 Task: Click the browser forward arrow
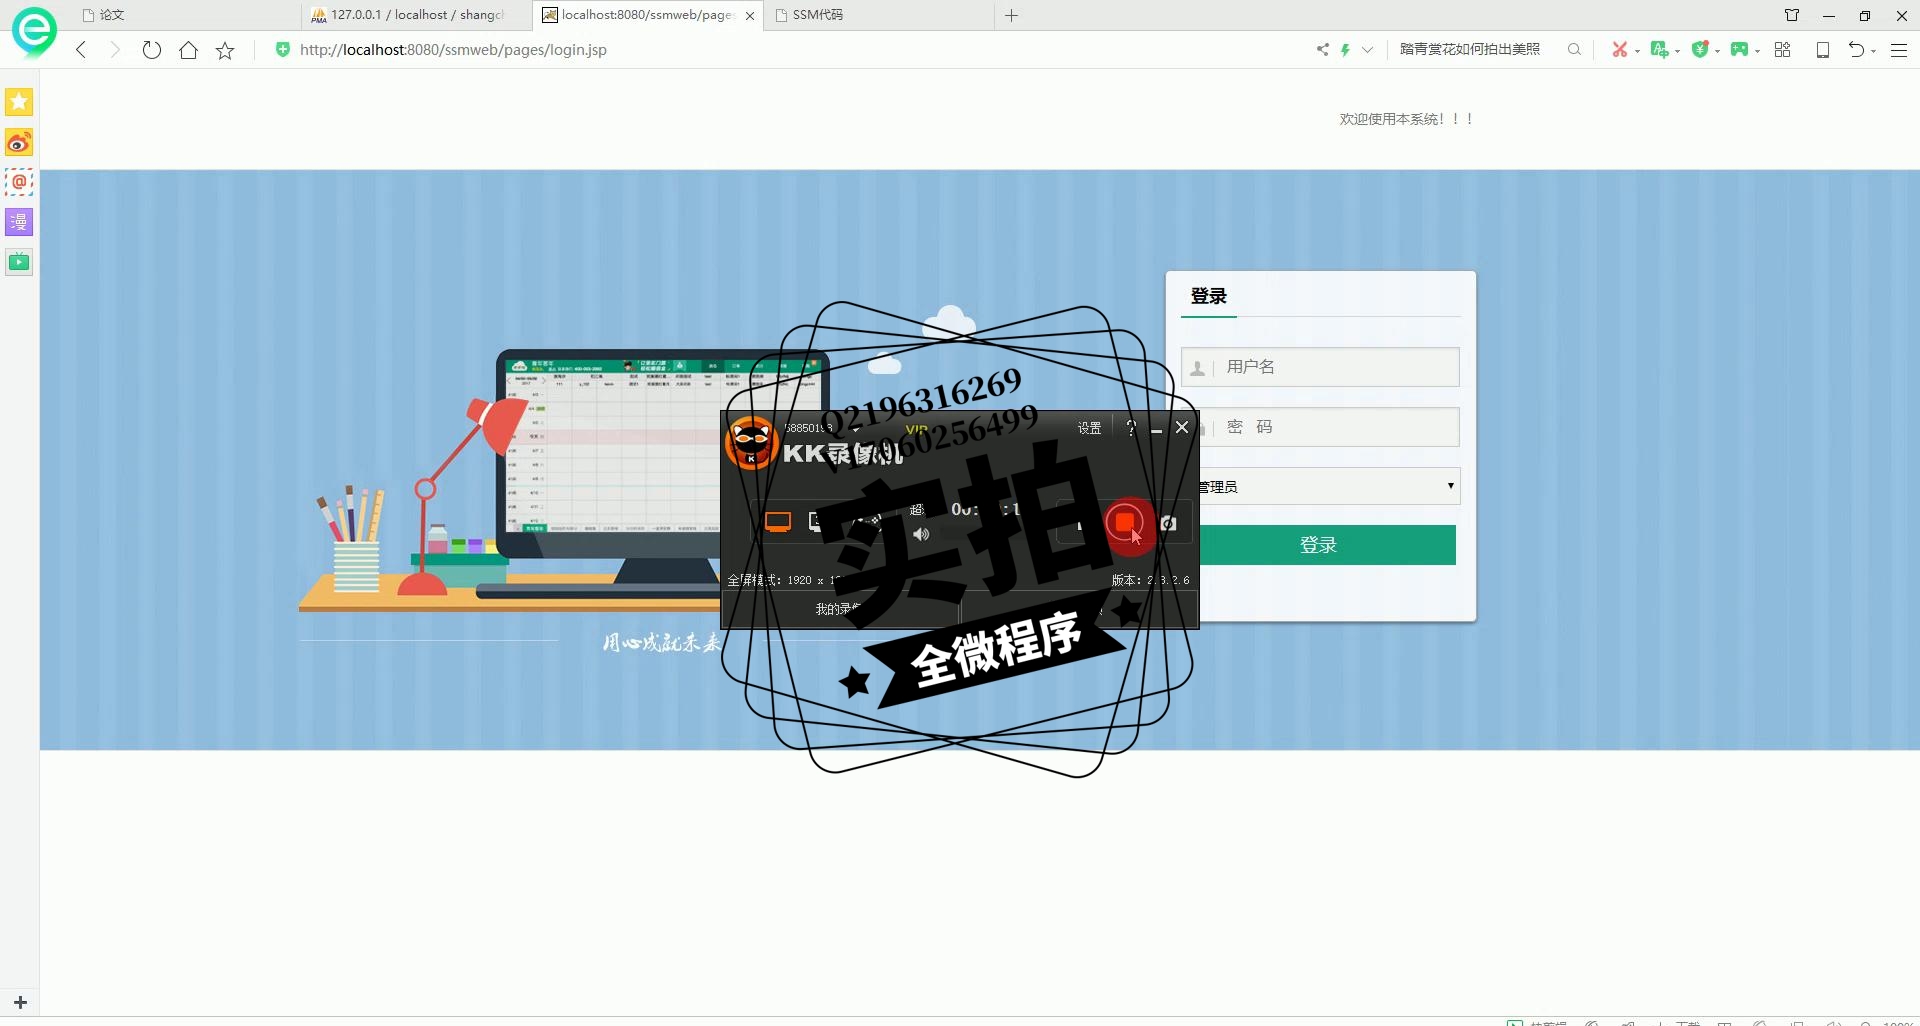point(115,50)
